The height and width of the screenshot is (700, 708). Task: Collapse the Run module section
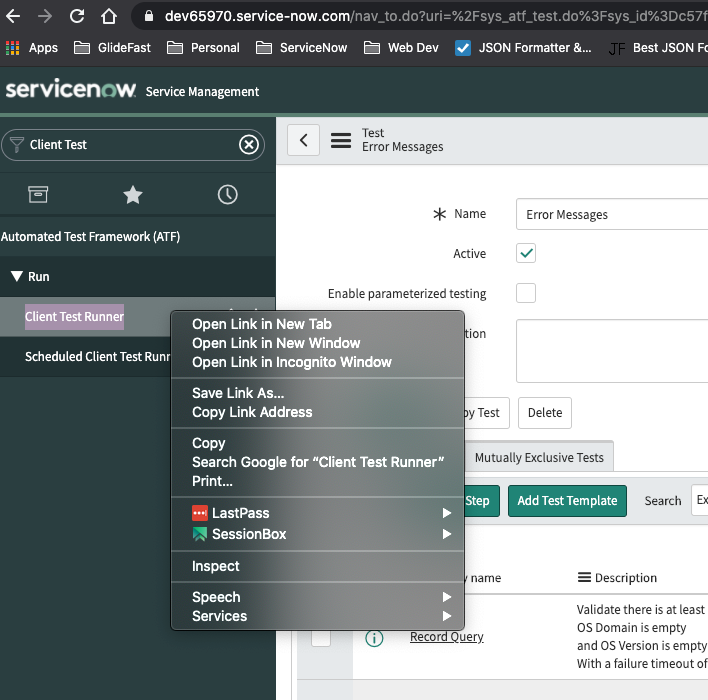pyautogui.click(x=17, y=276)
